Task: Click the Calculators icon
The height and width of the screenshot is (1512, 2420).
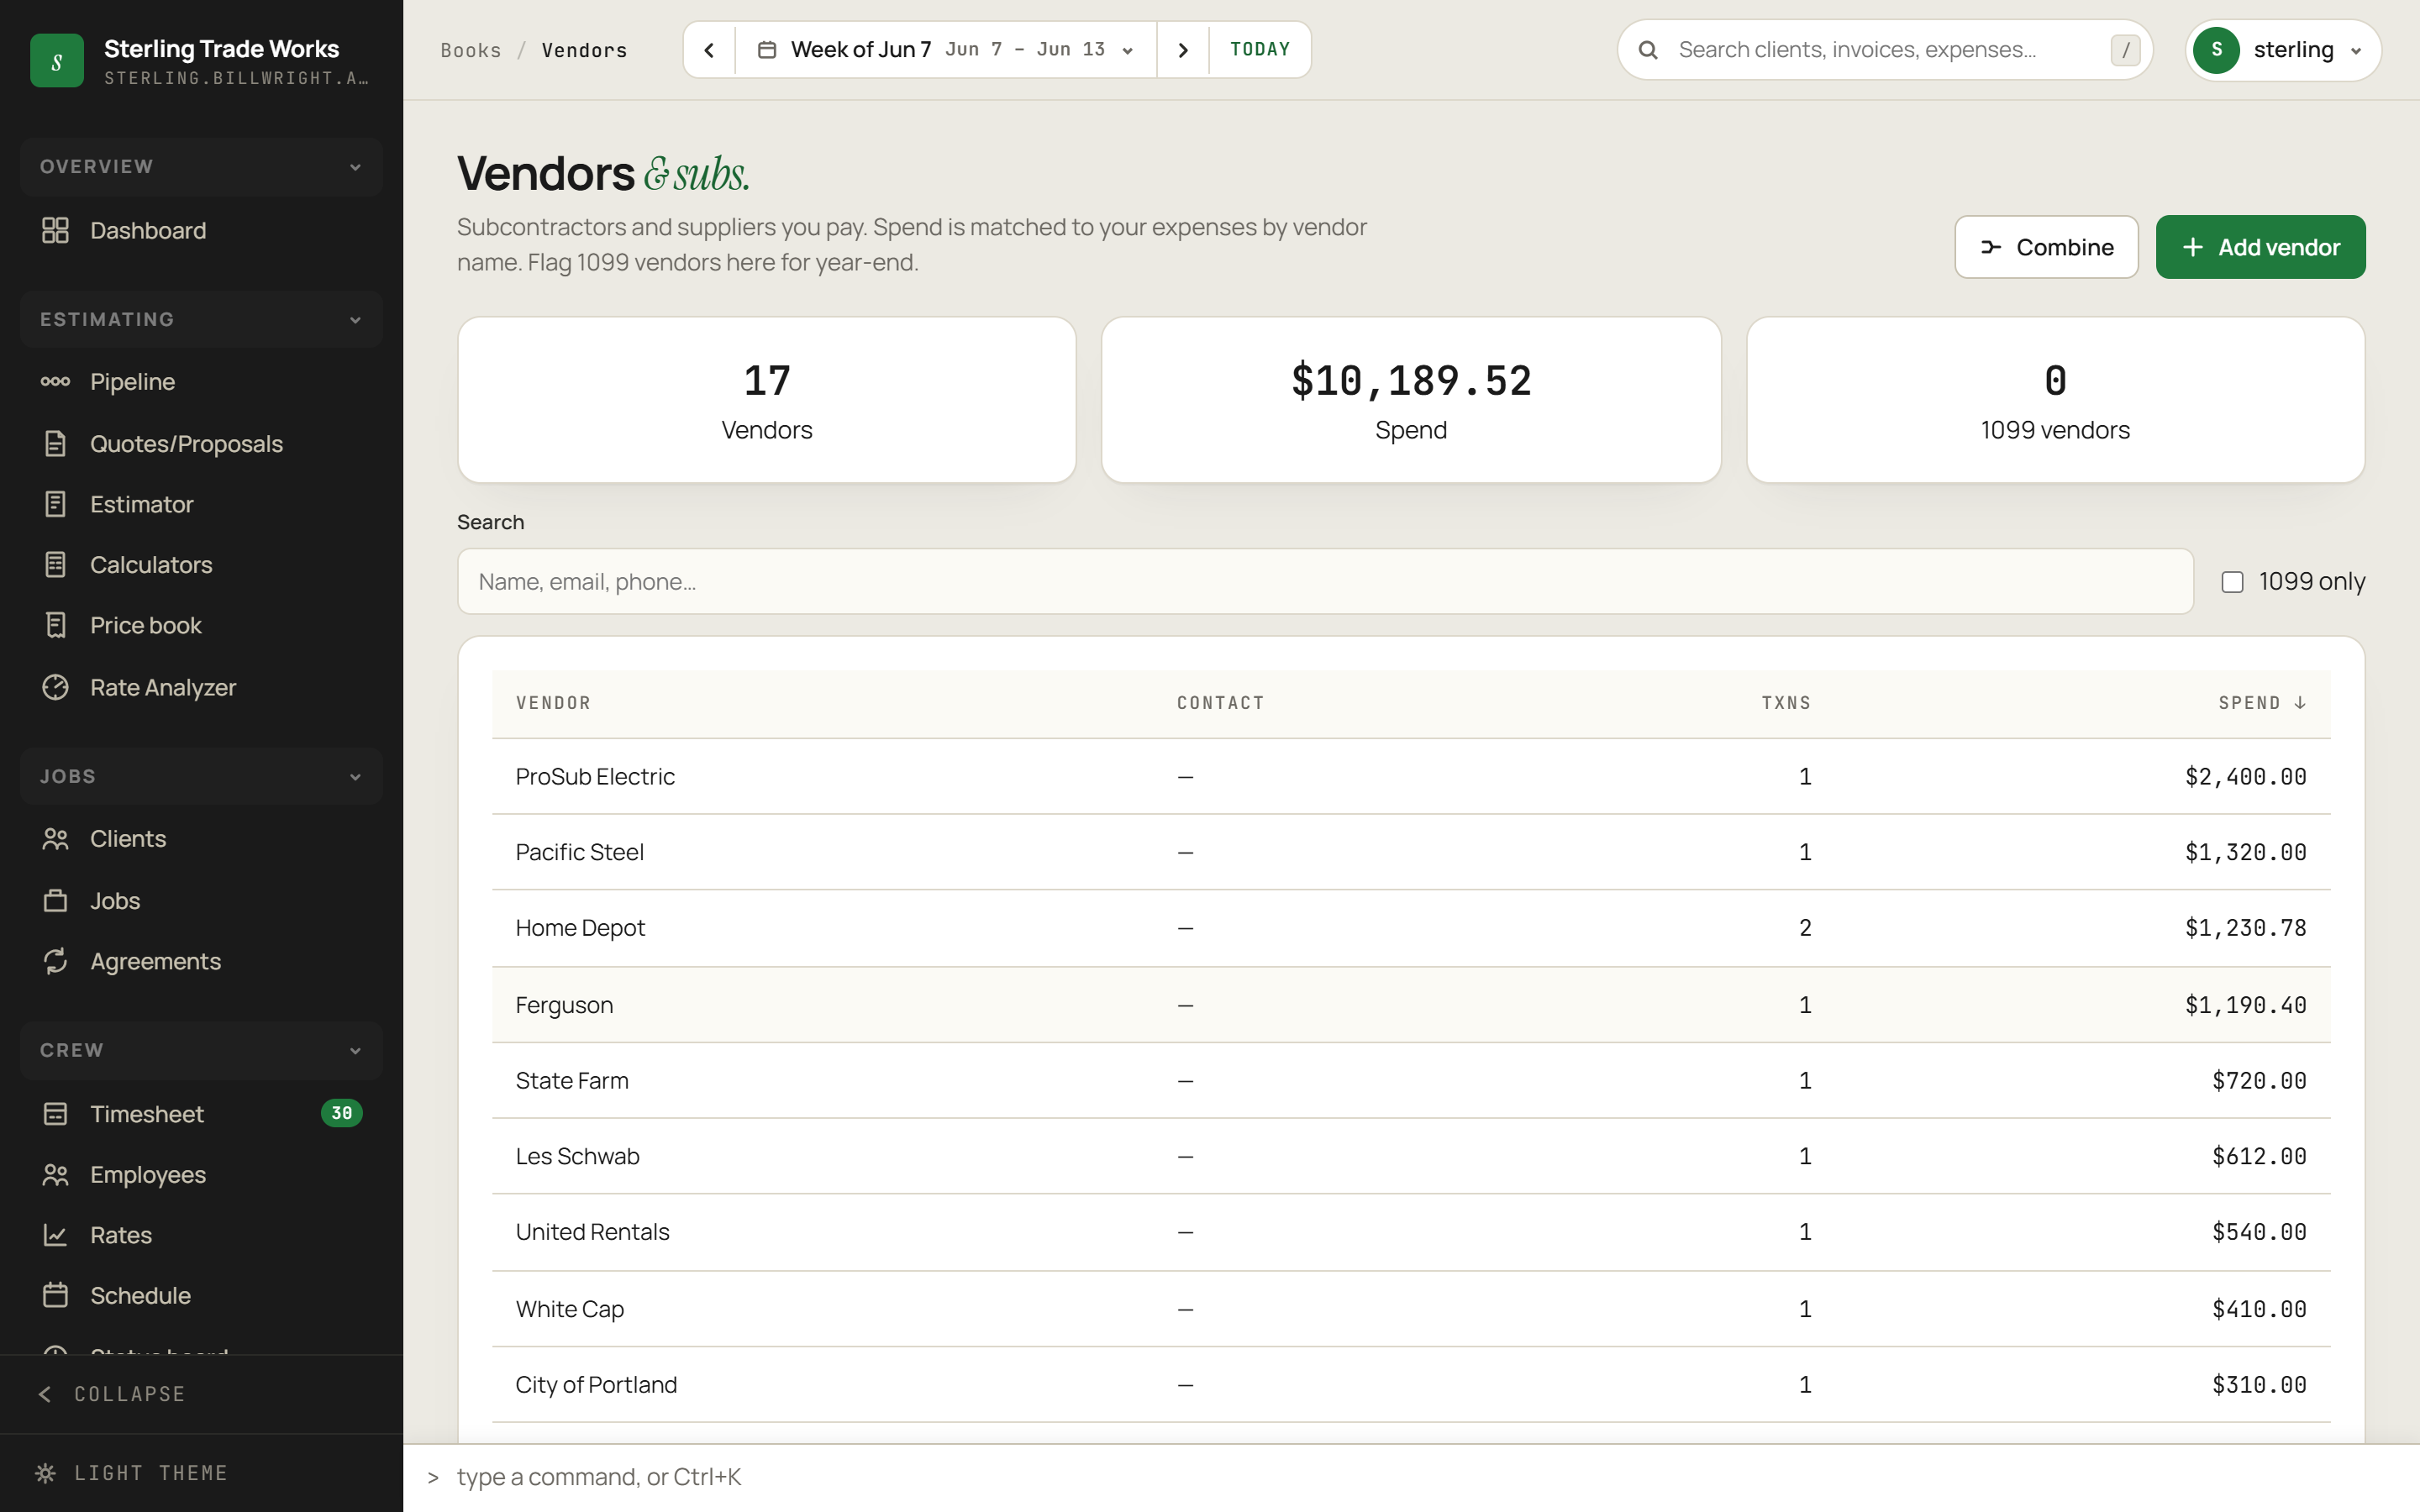Action: (x=55, y=564)
